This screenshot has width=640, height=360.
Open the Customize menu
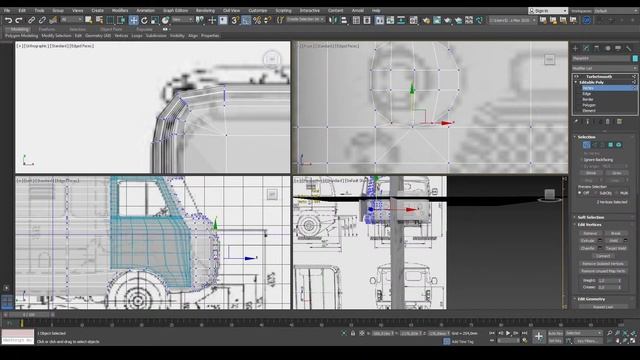point(258,11)
